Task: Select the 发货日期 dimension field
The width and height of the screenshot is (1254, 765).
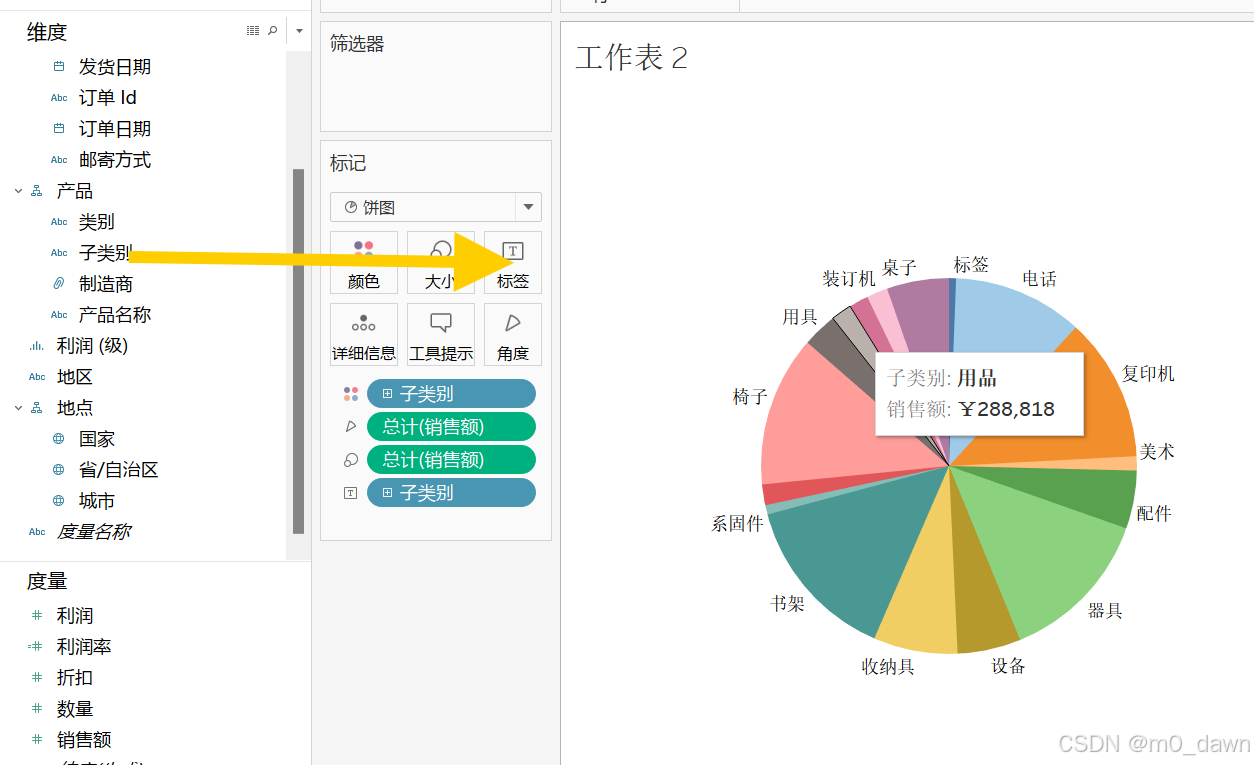Action: point(115,67)
